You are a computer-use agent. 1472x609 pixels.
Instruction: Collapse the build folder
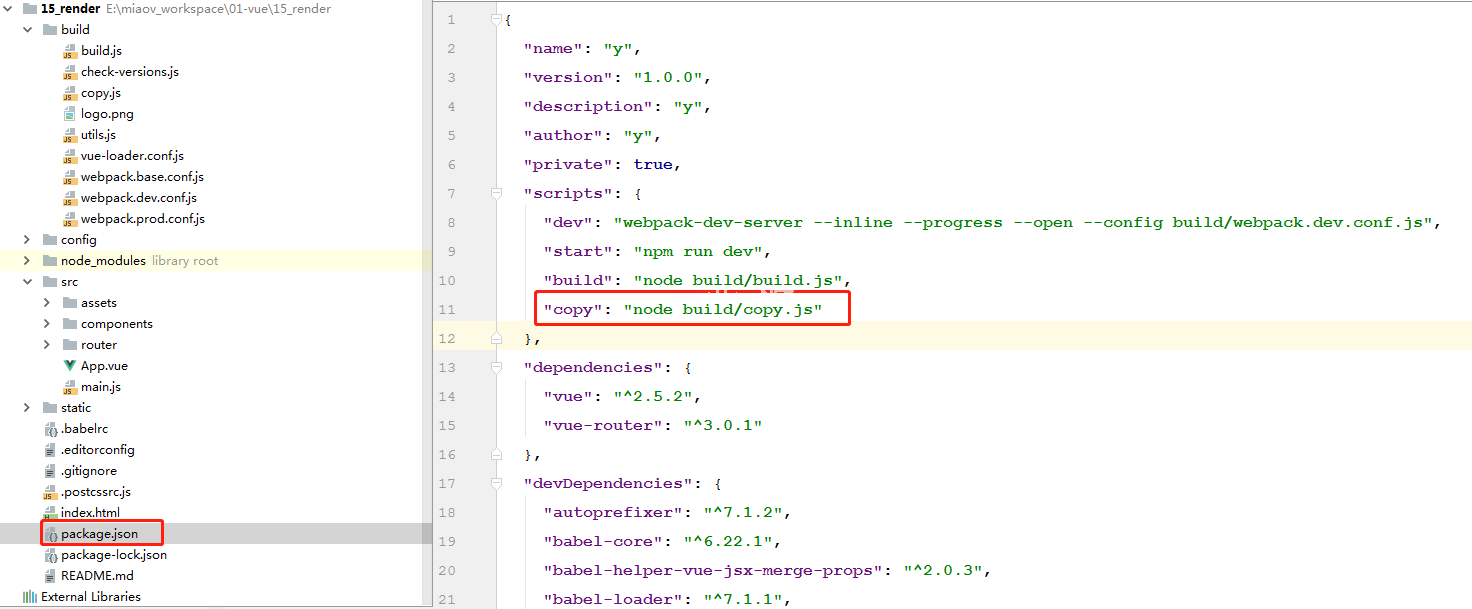(27, 30)
